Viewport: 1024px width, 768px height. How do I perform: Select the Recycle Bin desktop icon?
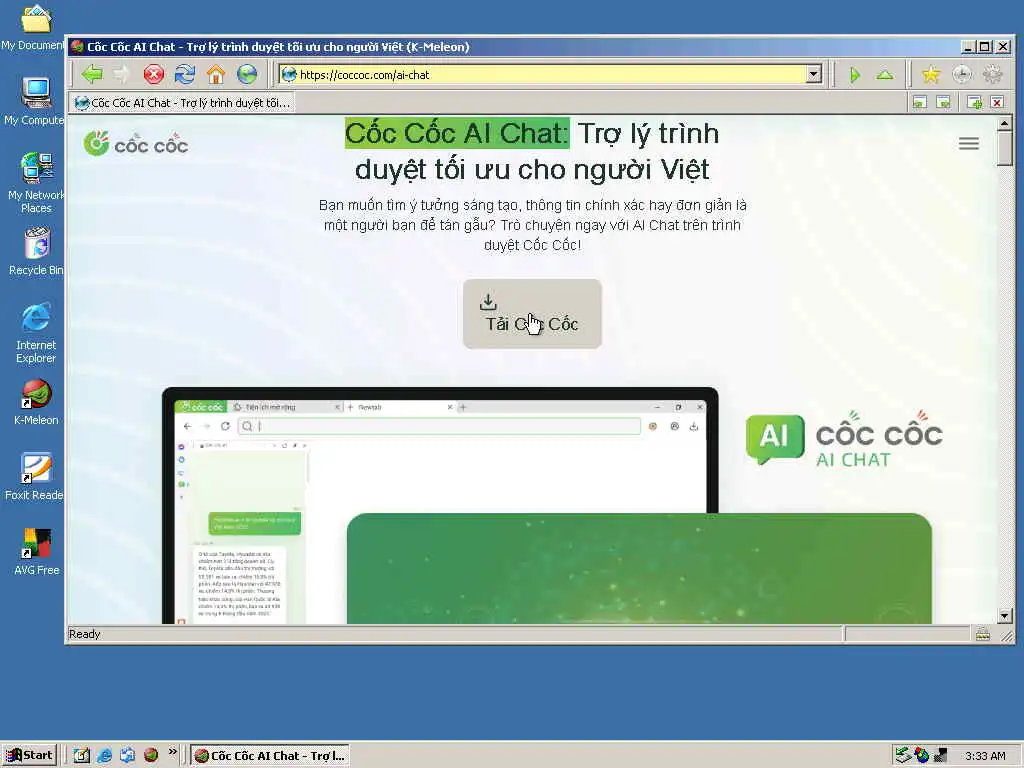[x=37, y=251]
